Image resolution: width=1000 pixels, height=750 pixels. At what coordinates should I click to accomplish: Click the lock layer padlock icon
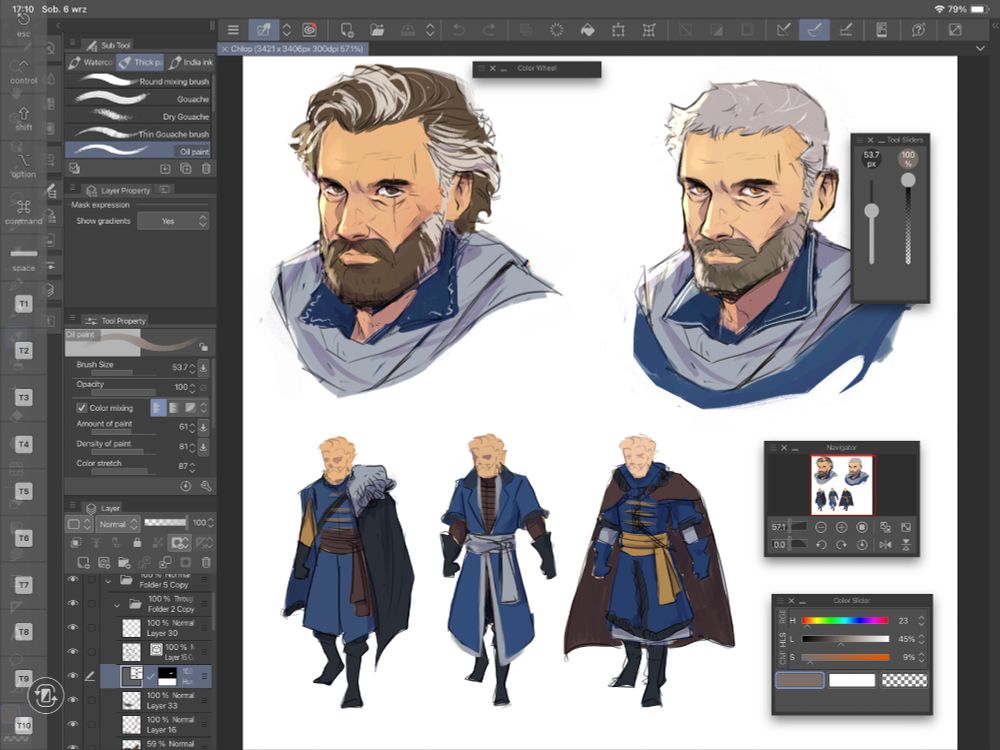(137, 543)
